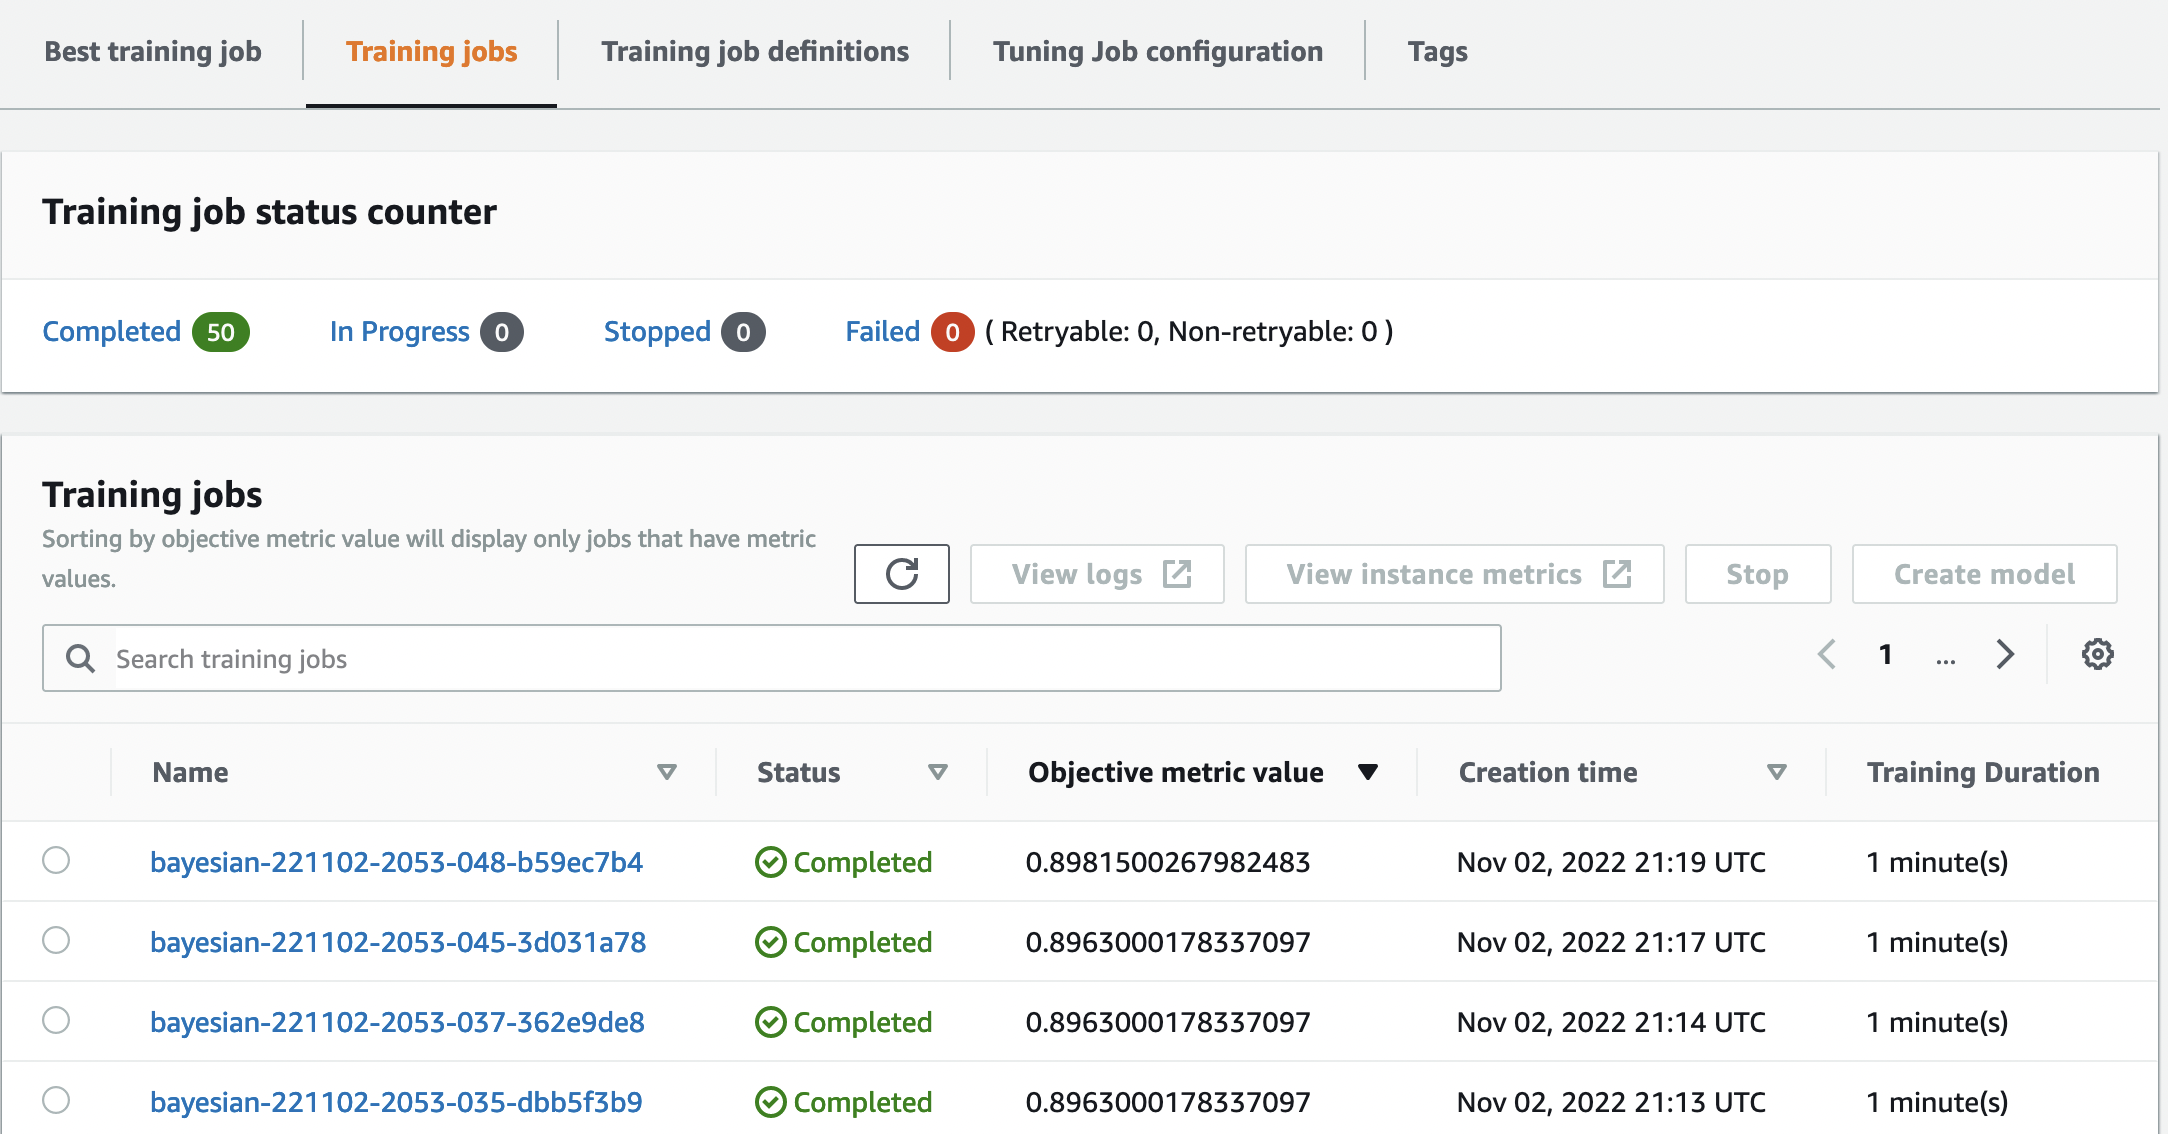Toggle sorting on Objective metric value
Screen dimensions: 2168x1134
tap(1369, 771)
